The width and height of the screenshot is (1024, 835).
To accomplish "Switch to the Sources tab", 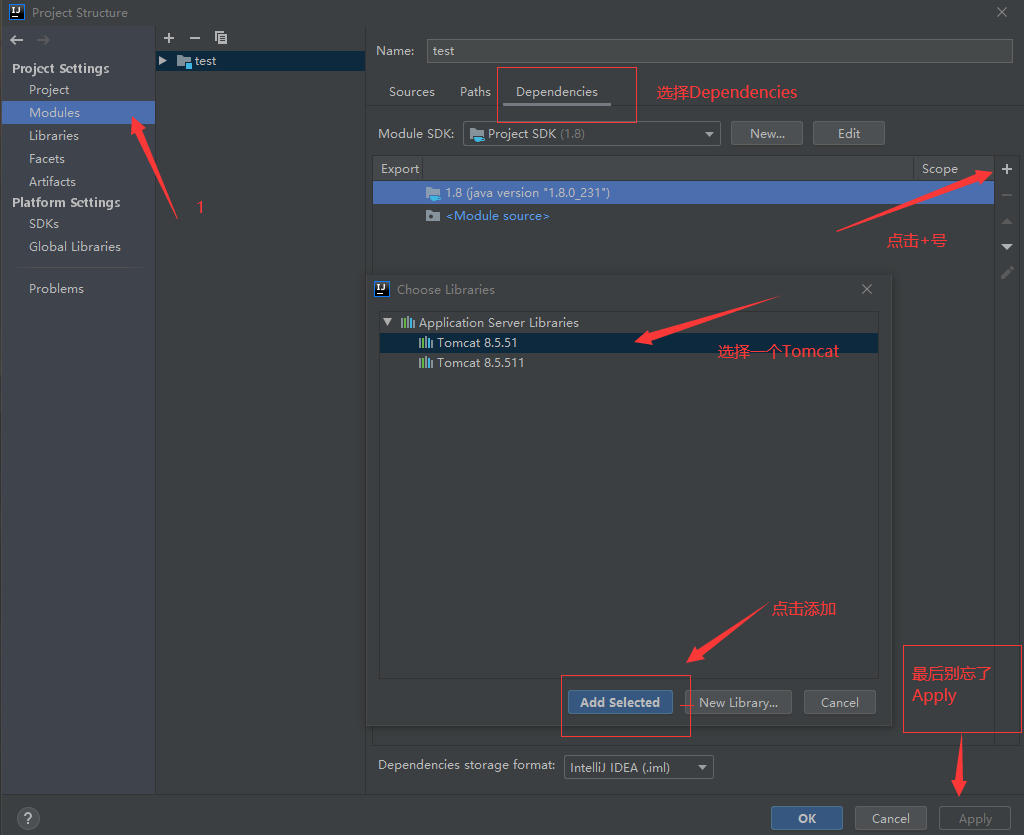I will pos(411,92).
